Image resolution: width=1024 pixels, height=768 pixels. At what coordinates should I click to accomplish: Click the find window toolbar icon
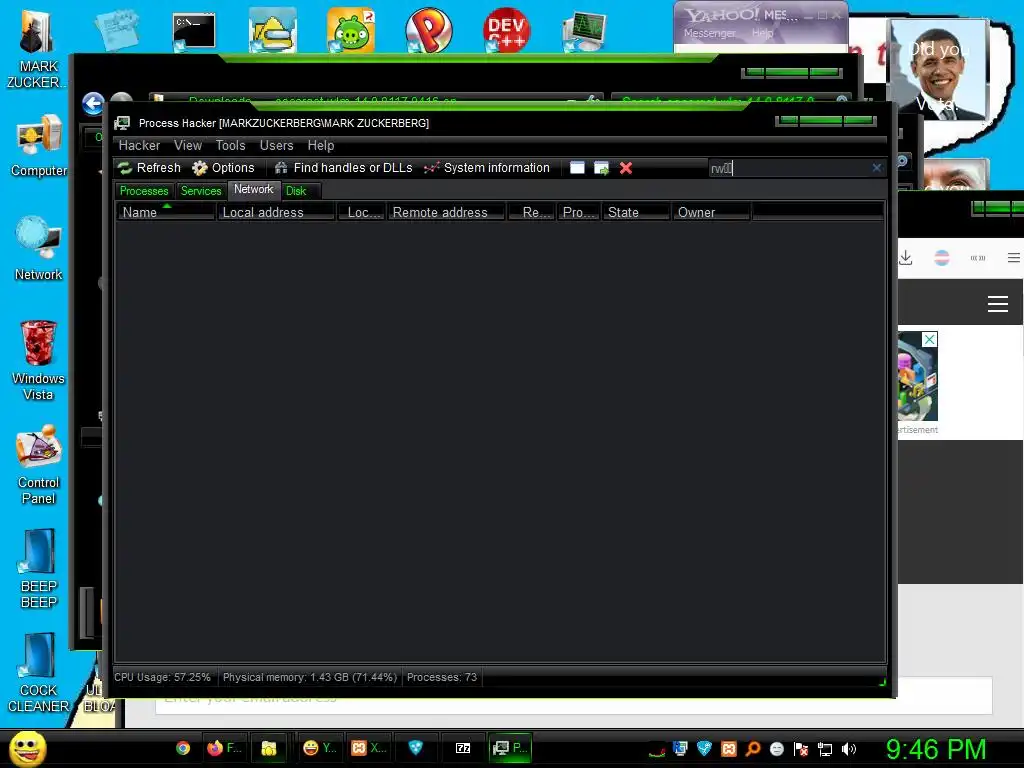click(x=577, y=168)
